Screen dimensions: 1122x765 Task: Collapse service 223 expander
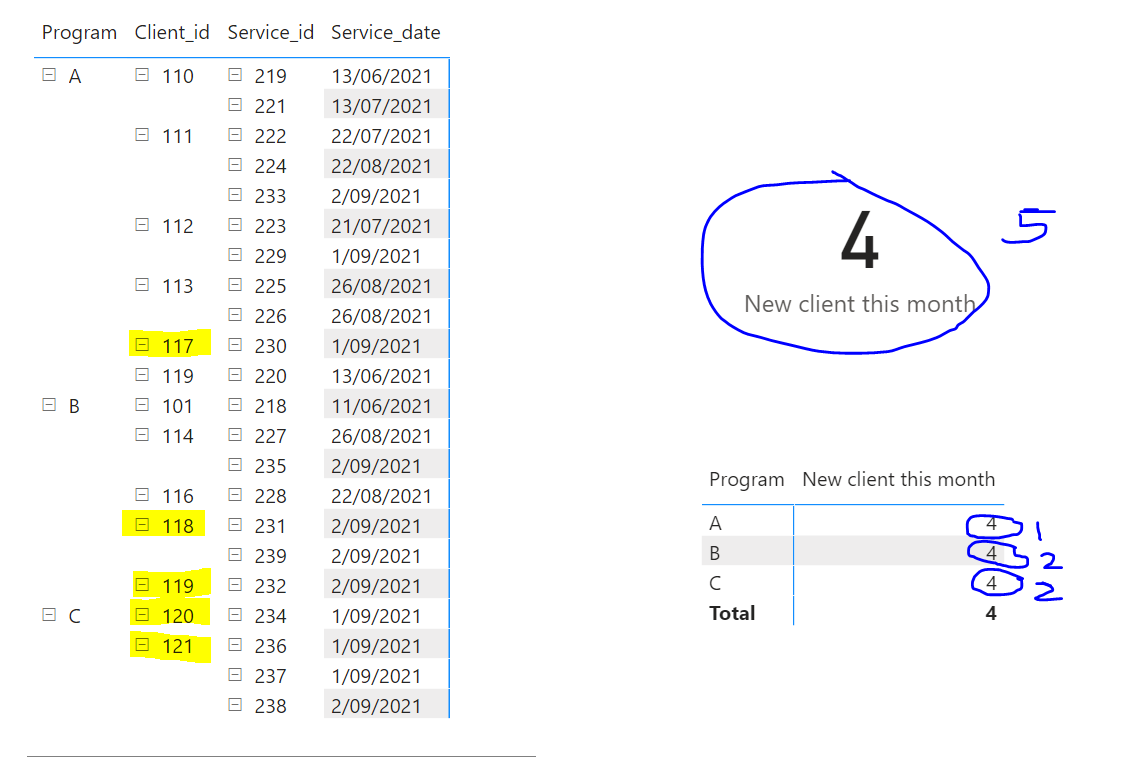pyautogui.click(x=235, y=225)
